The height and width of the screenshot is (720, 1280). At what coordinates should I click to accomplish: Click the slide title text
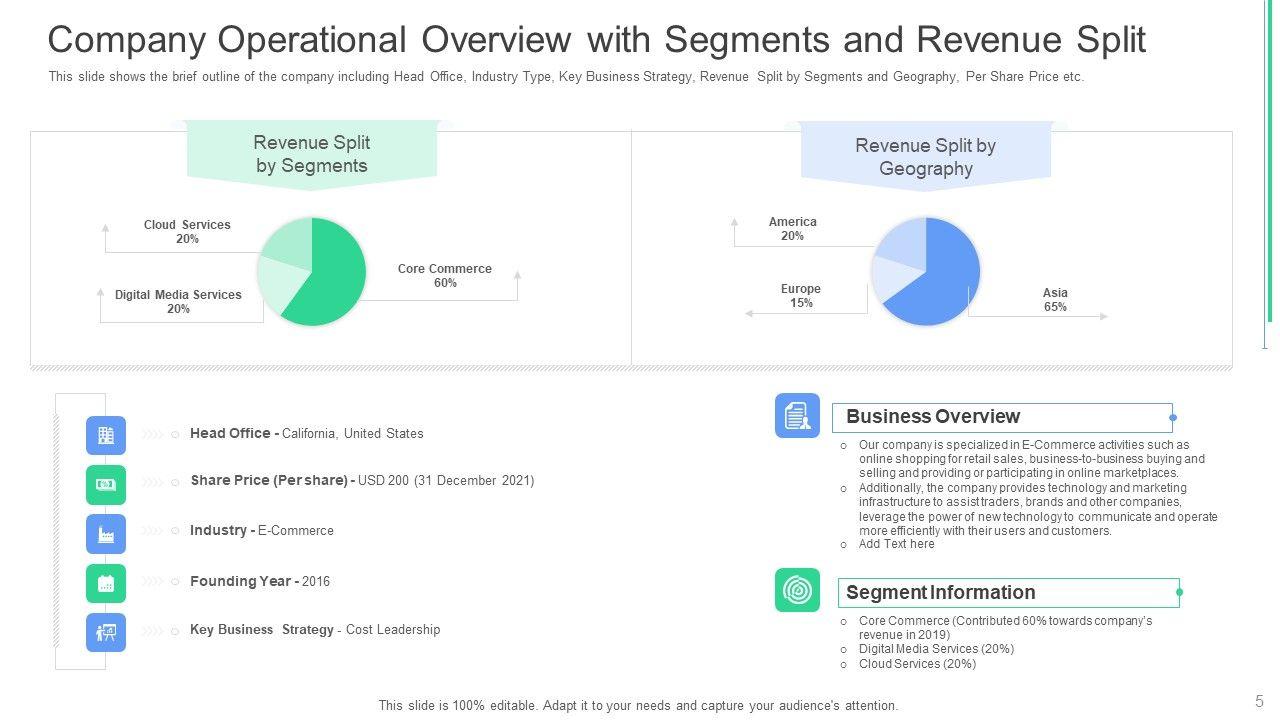coord(596,40)
